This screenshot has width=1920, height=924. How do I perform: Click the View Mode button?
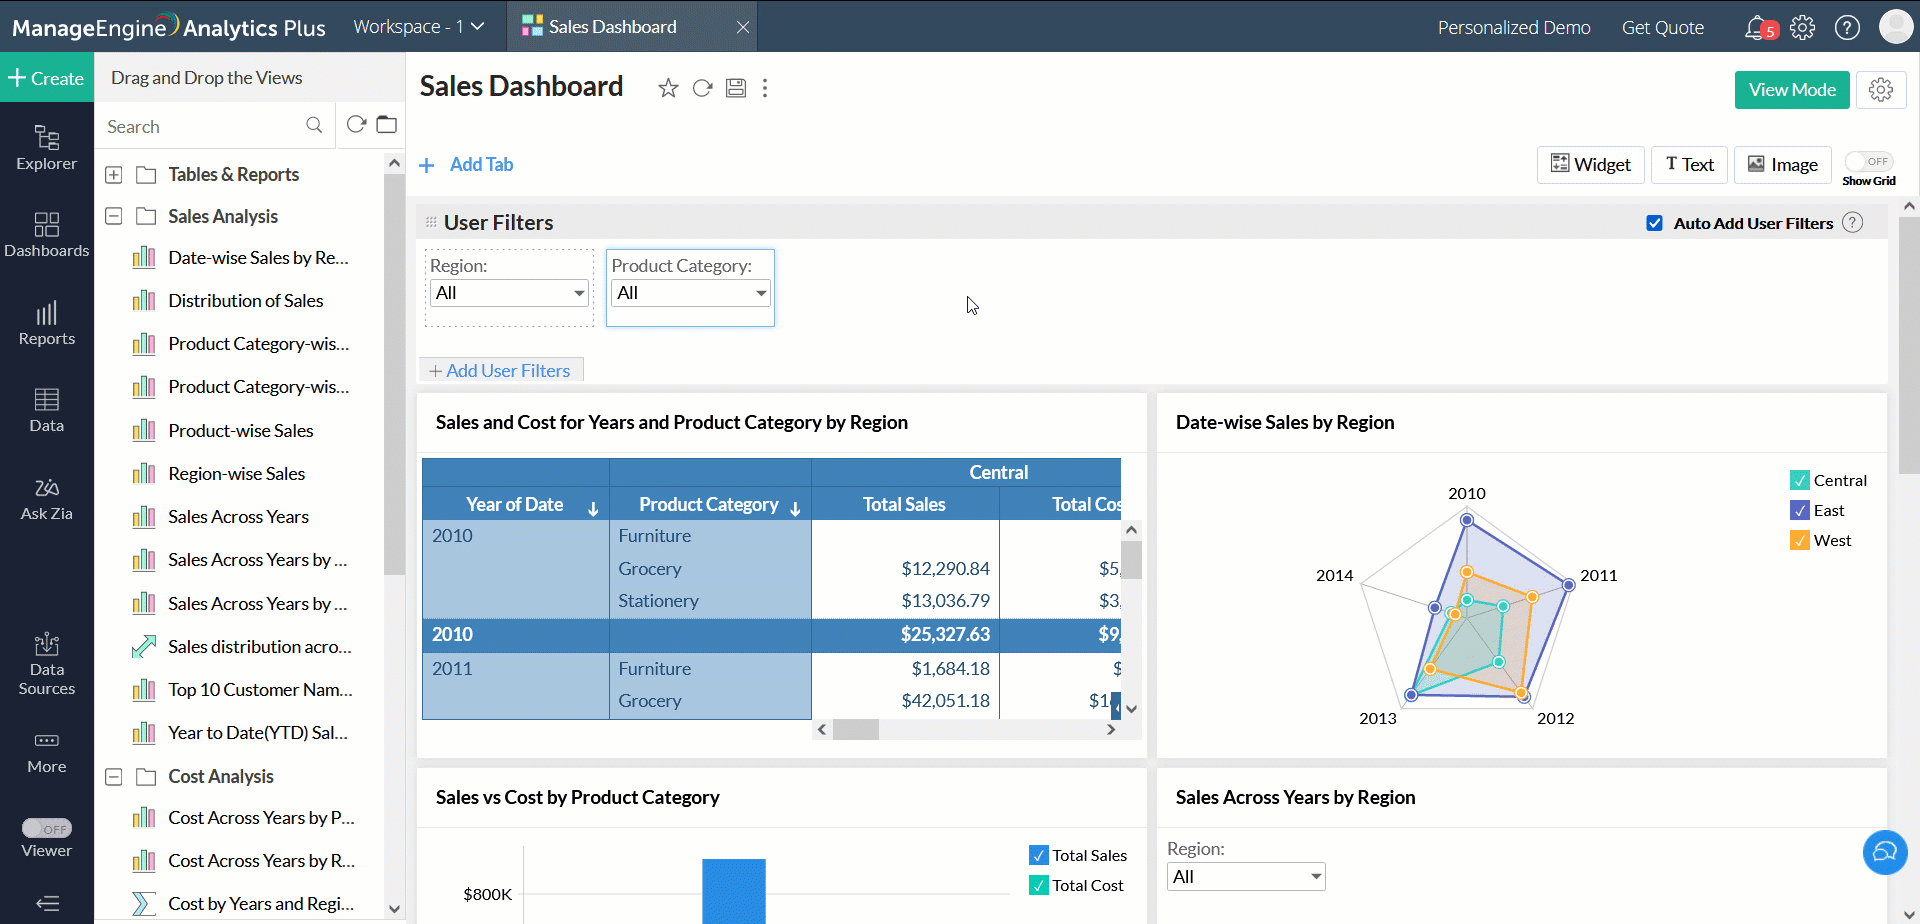click(x=1791, y=90)
